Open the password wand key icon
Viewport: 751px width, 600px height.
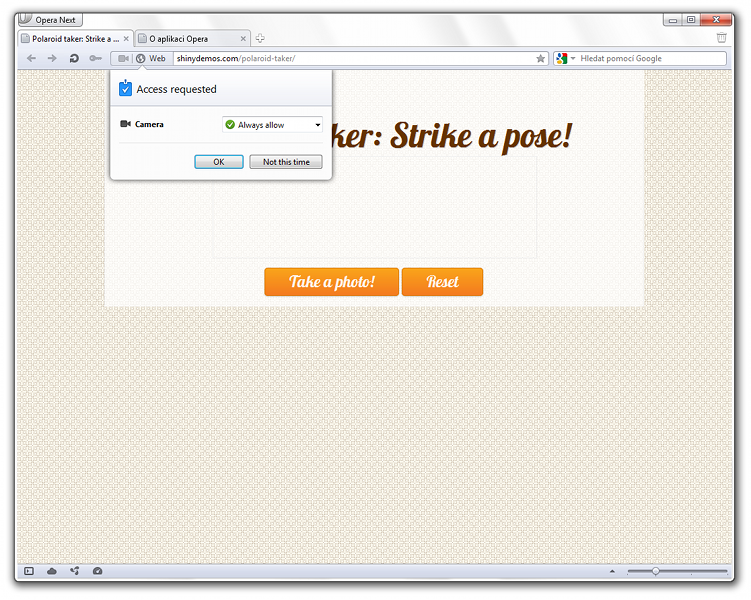click(95, 58)
